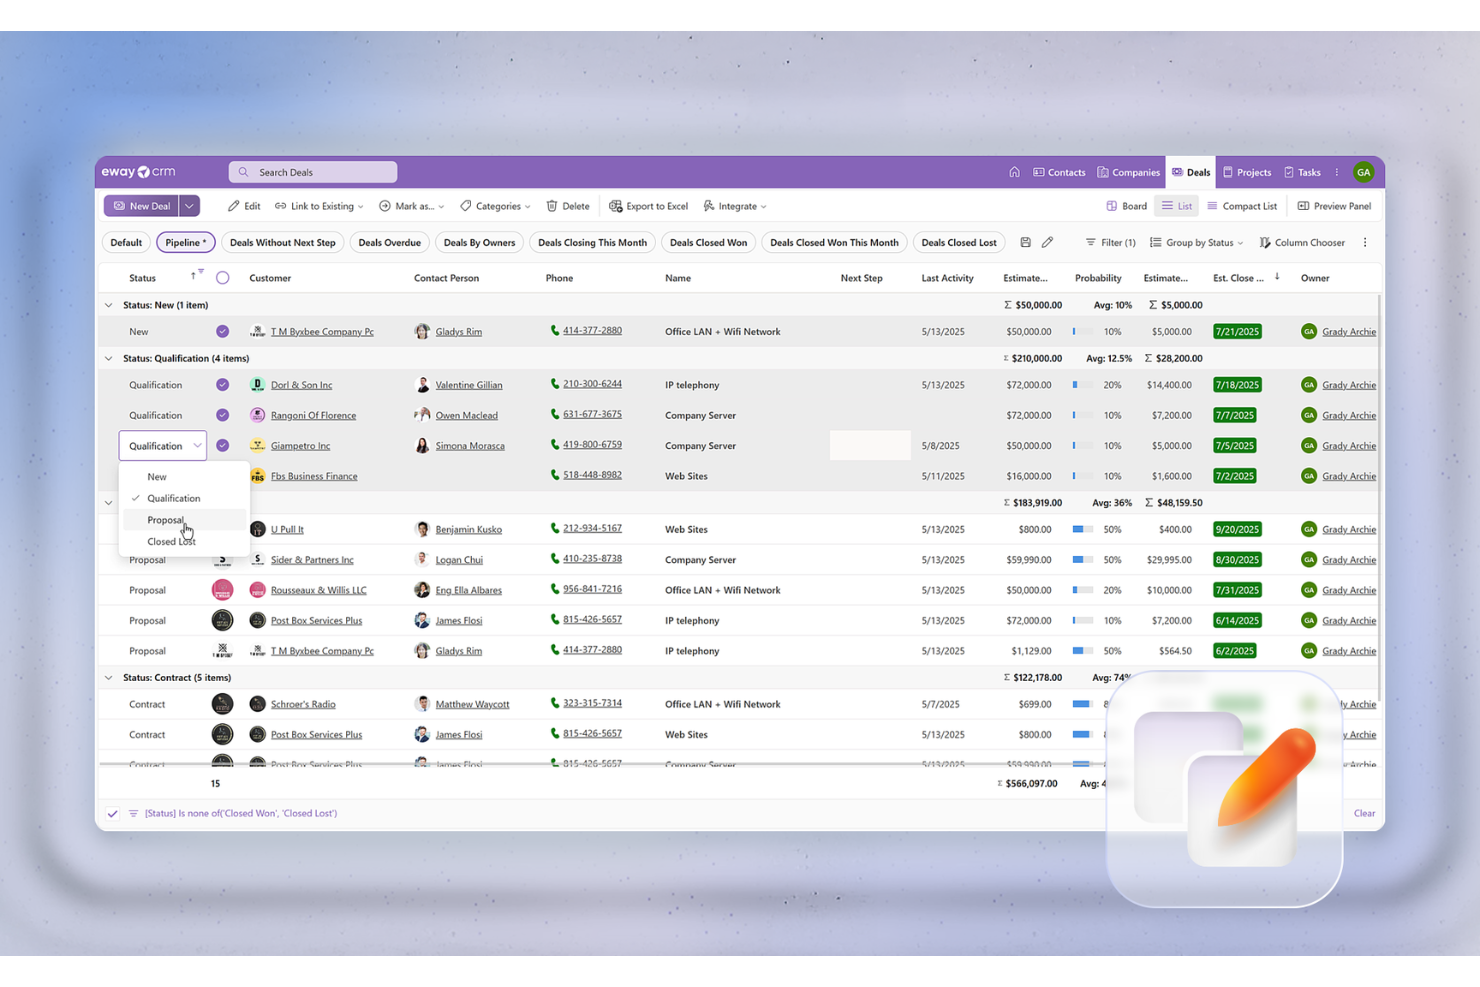Click Export to Excel

coord(648,206)
